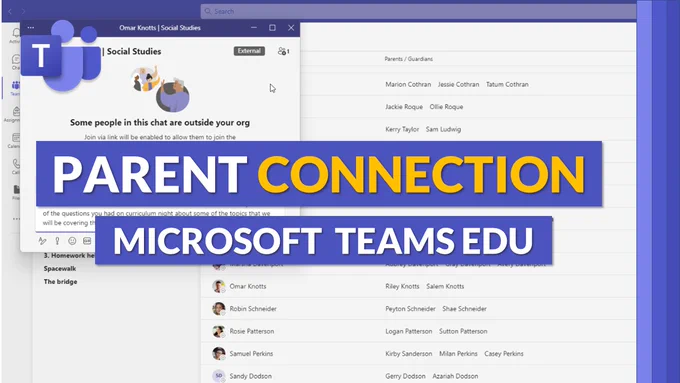The width and height of the screenshot is (680, 383).
Task: Click the Parents / Guardians column header
Action: tap(409, 59)
